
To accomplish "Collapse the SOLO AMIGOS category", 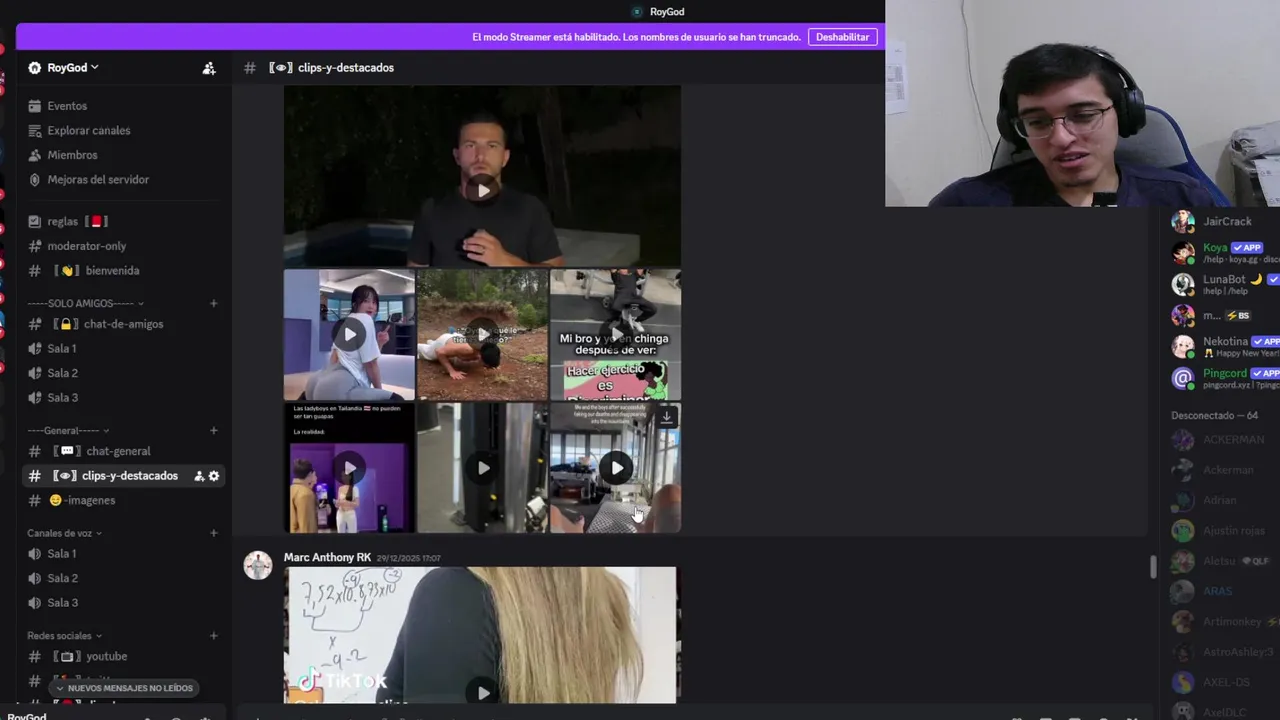I will pos(85,303).
